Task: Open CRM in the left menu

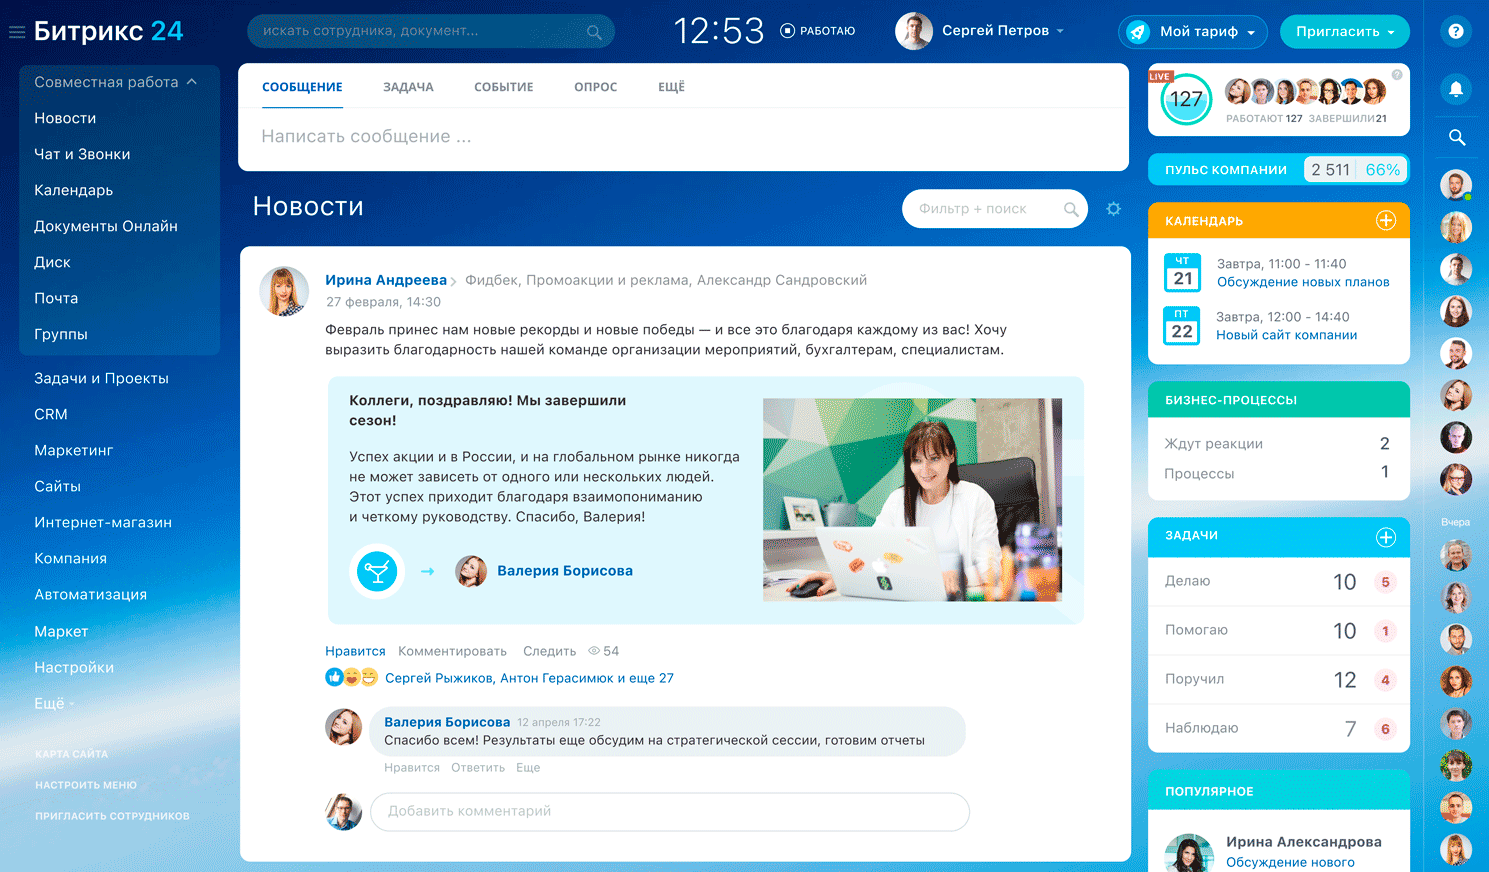Action: click(x=51, y=414)
